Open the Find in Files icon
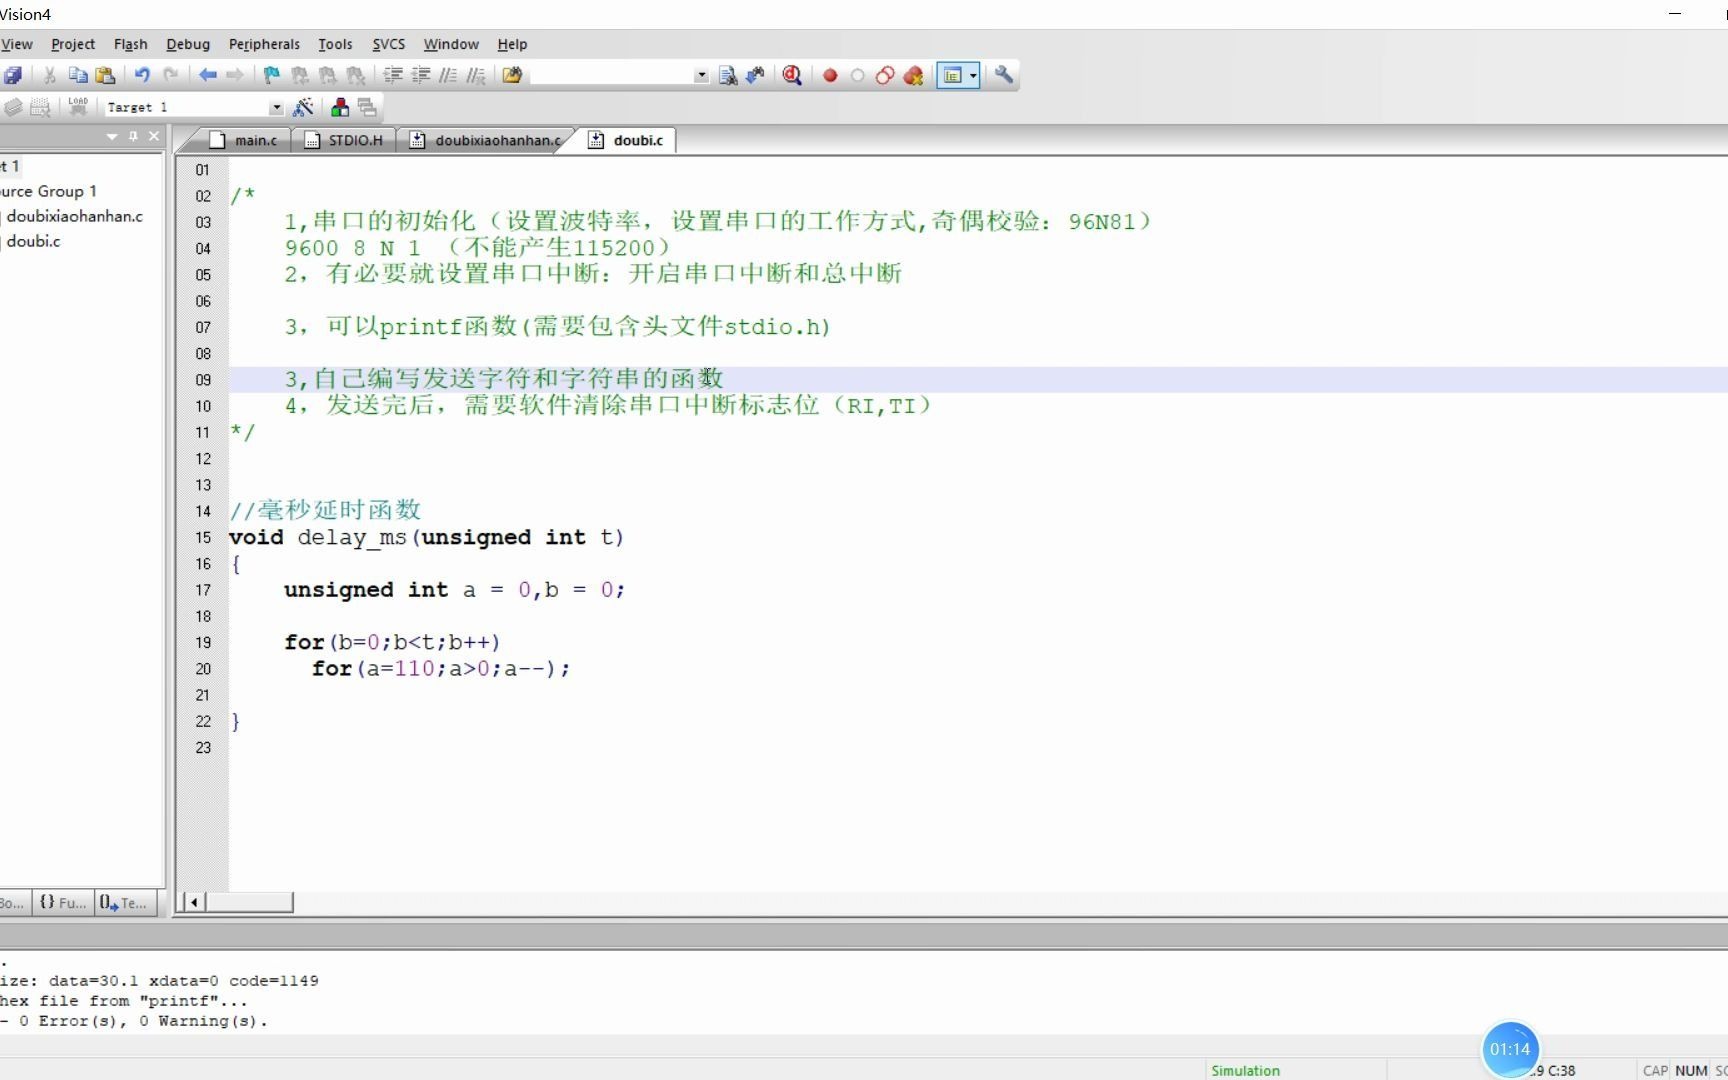Viewport: 1728px width, 1080px height. pyautogui.click(x=512, y=75)
